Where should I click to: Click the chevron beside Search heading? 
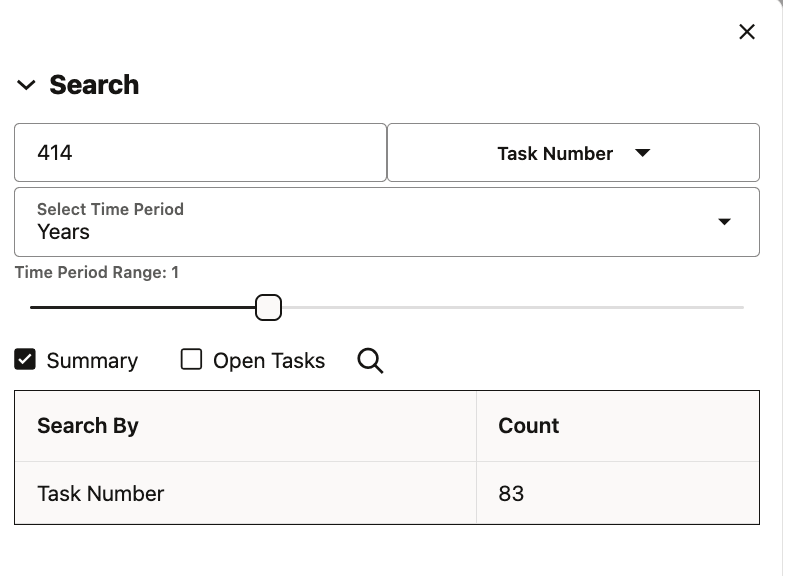click(x=24, y=85)
